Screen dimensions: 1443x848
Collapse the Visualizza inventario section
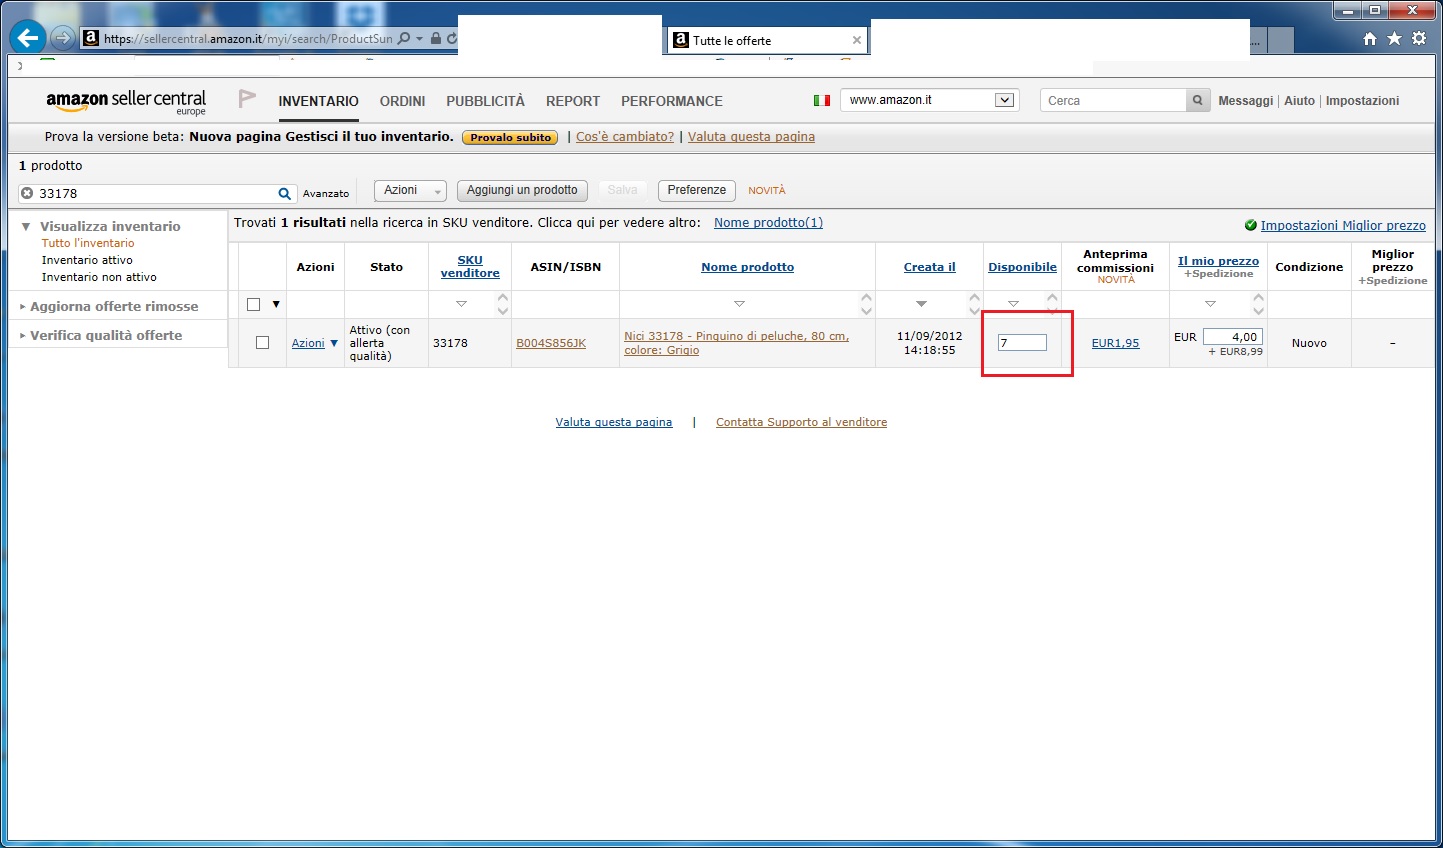[x=26, y=227]
